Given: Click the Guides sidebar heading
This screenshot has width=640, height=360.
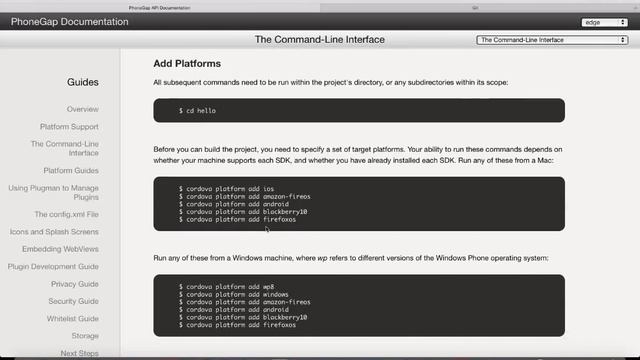Looking at the screenshot, I should (x=83, y=82).
